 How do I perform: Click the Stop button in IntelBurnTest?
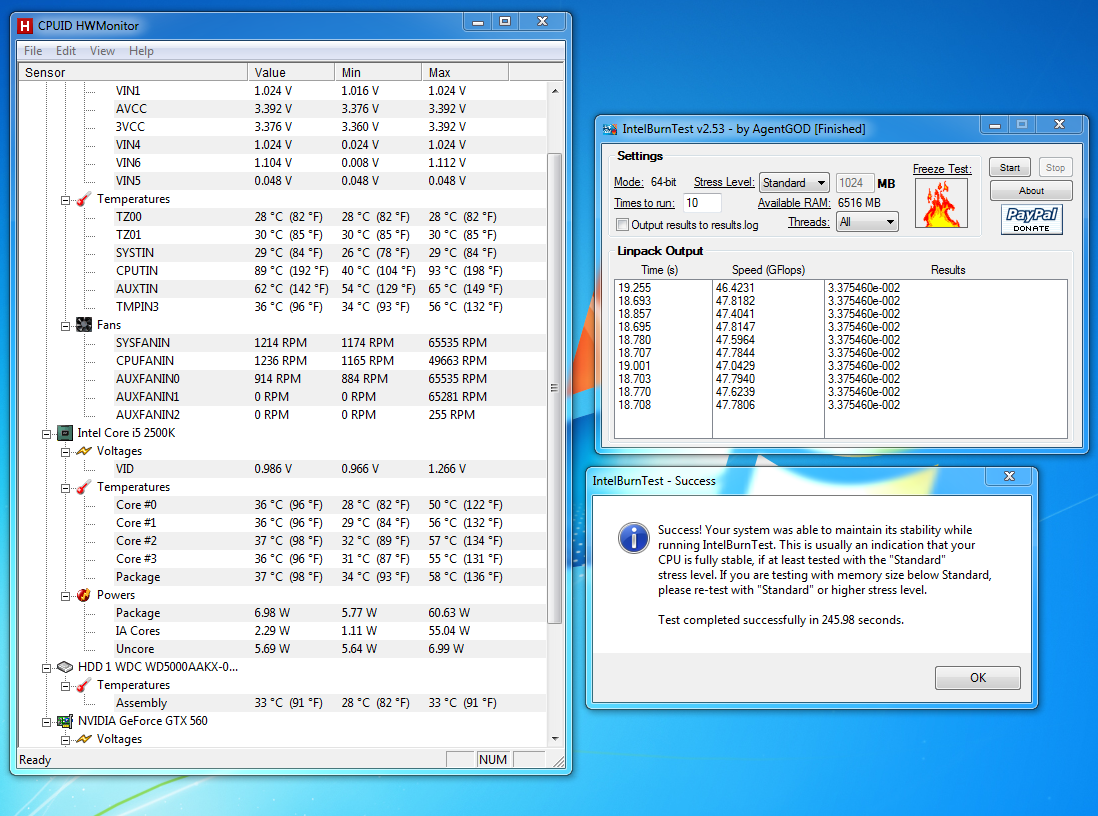(x=1055, y=168)
